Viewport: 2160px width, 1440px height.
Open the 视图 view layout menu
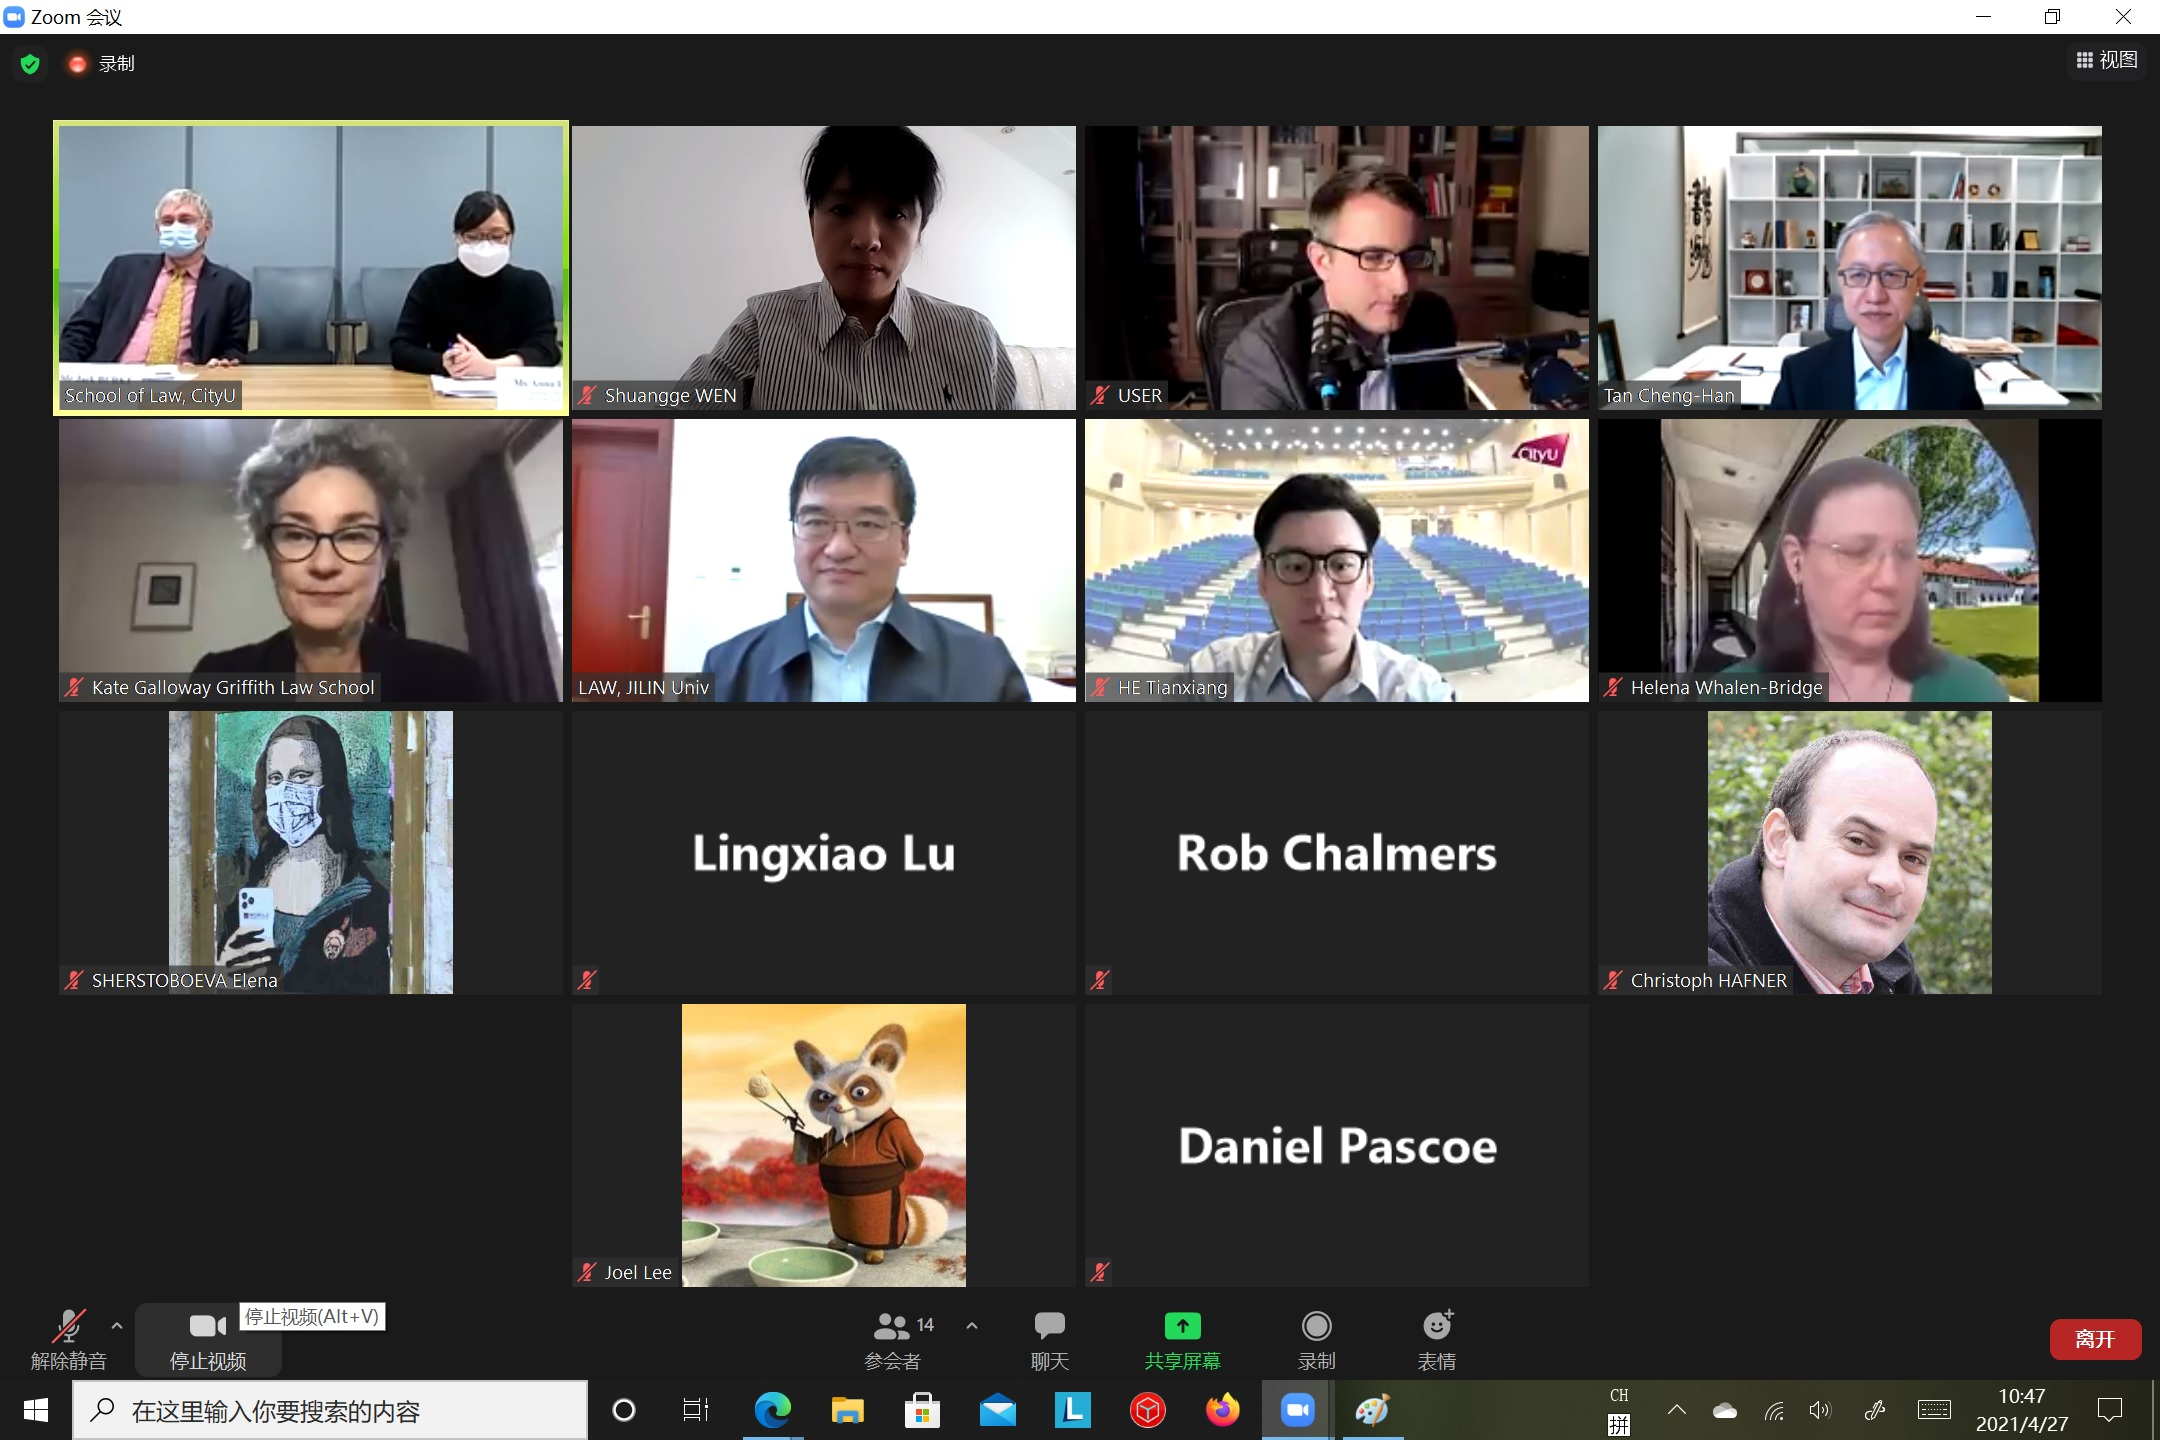[2107, 60]
